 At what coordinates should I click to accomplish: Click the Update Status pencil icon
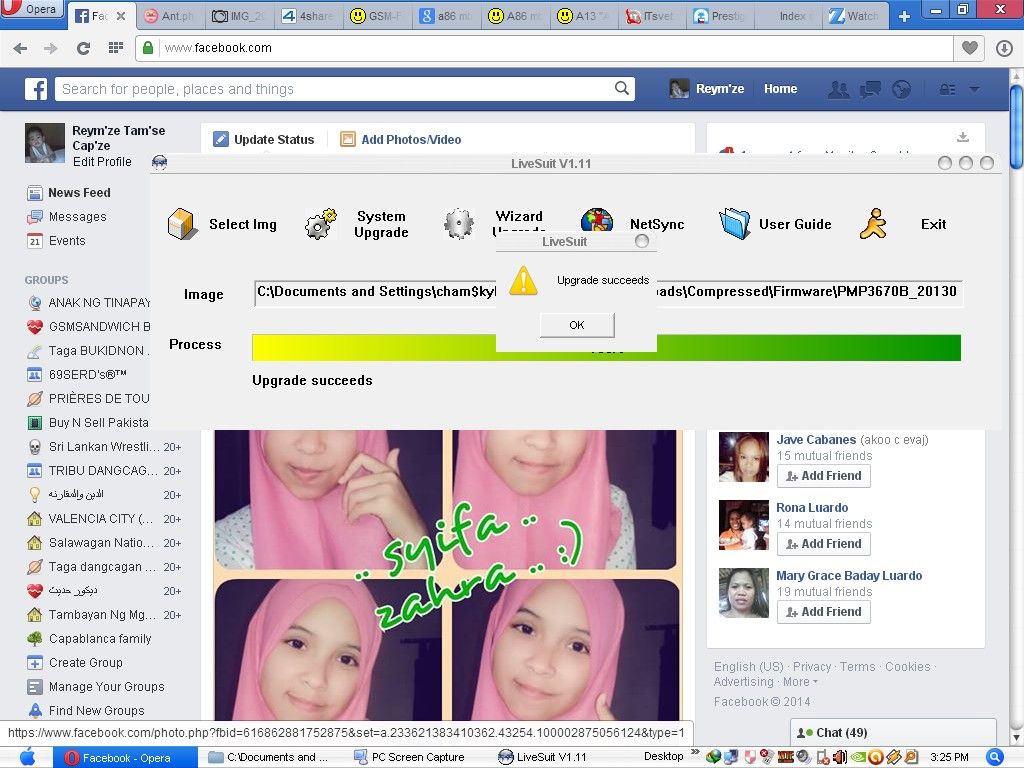coord(221,139)
